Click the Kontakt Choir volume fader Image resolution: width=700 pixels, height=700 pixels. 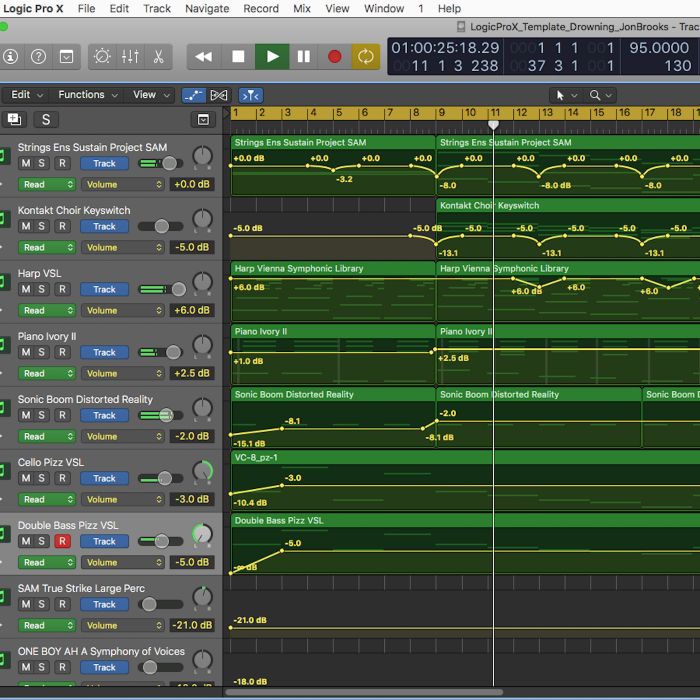pos(162,226)
